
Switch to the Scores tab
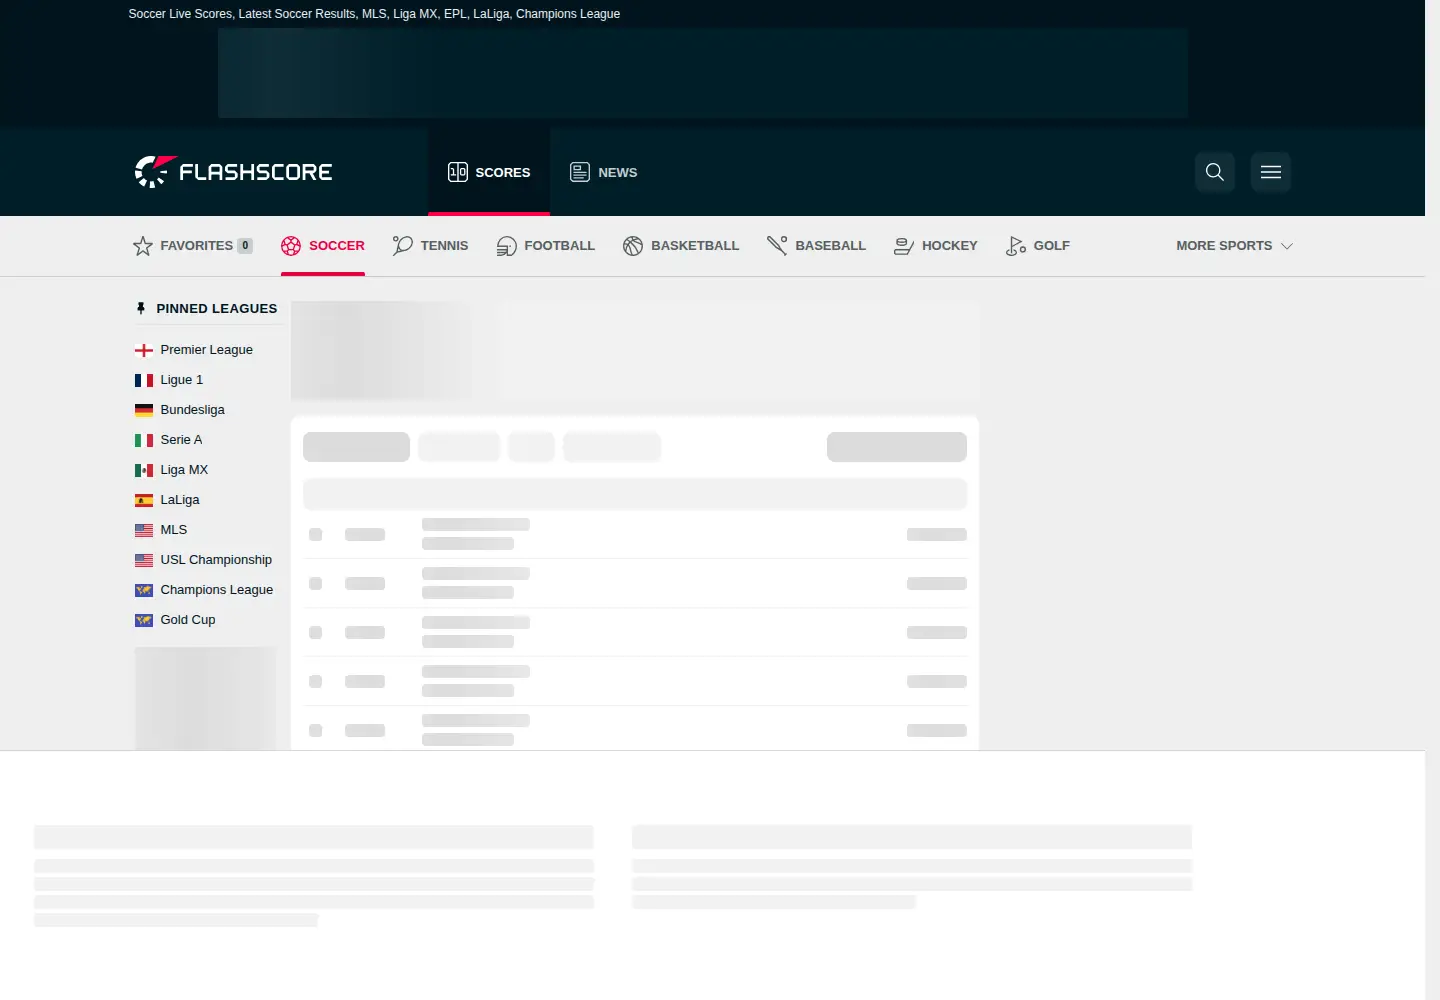tap(489, 172)
